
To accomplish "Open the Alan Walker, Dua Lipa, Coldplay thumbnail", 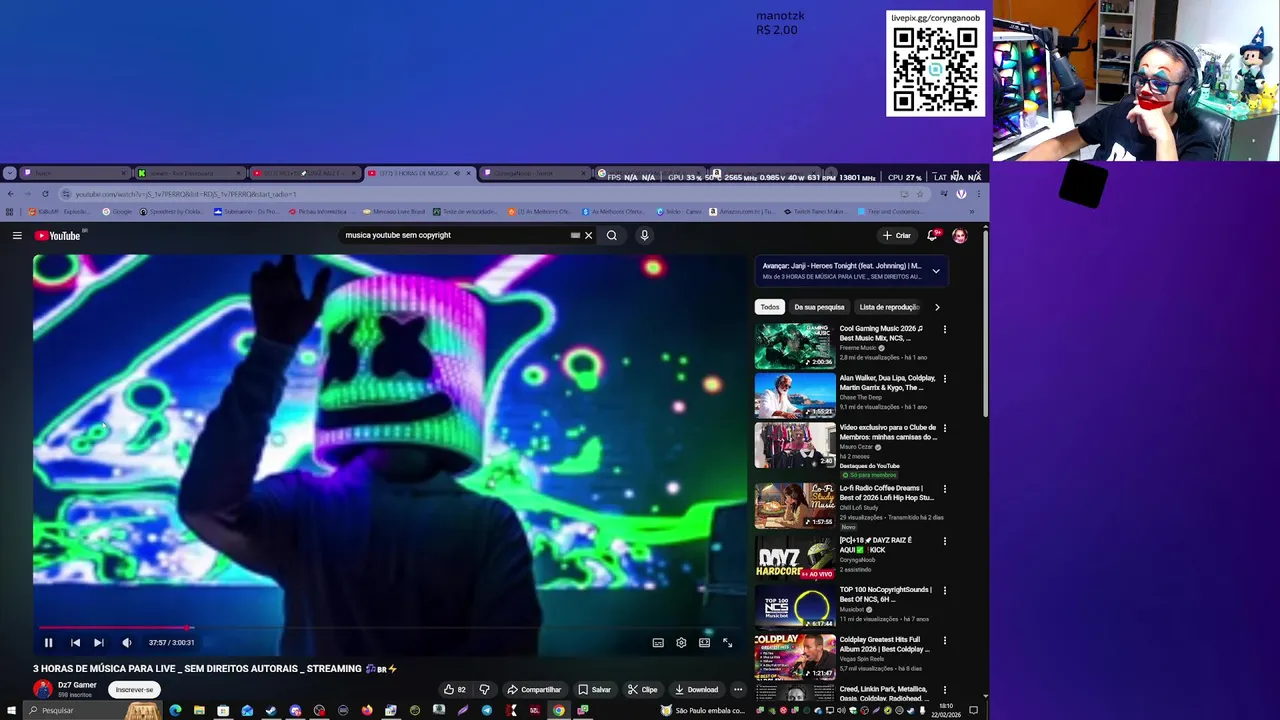I will 795,395.
